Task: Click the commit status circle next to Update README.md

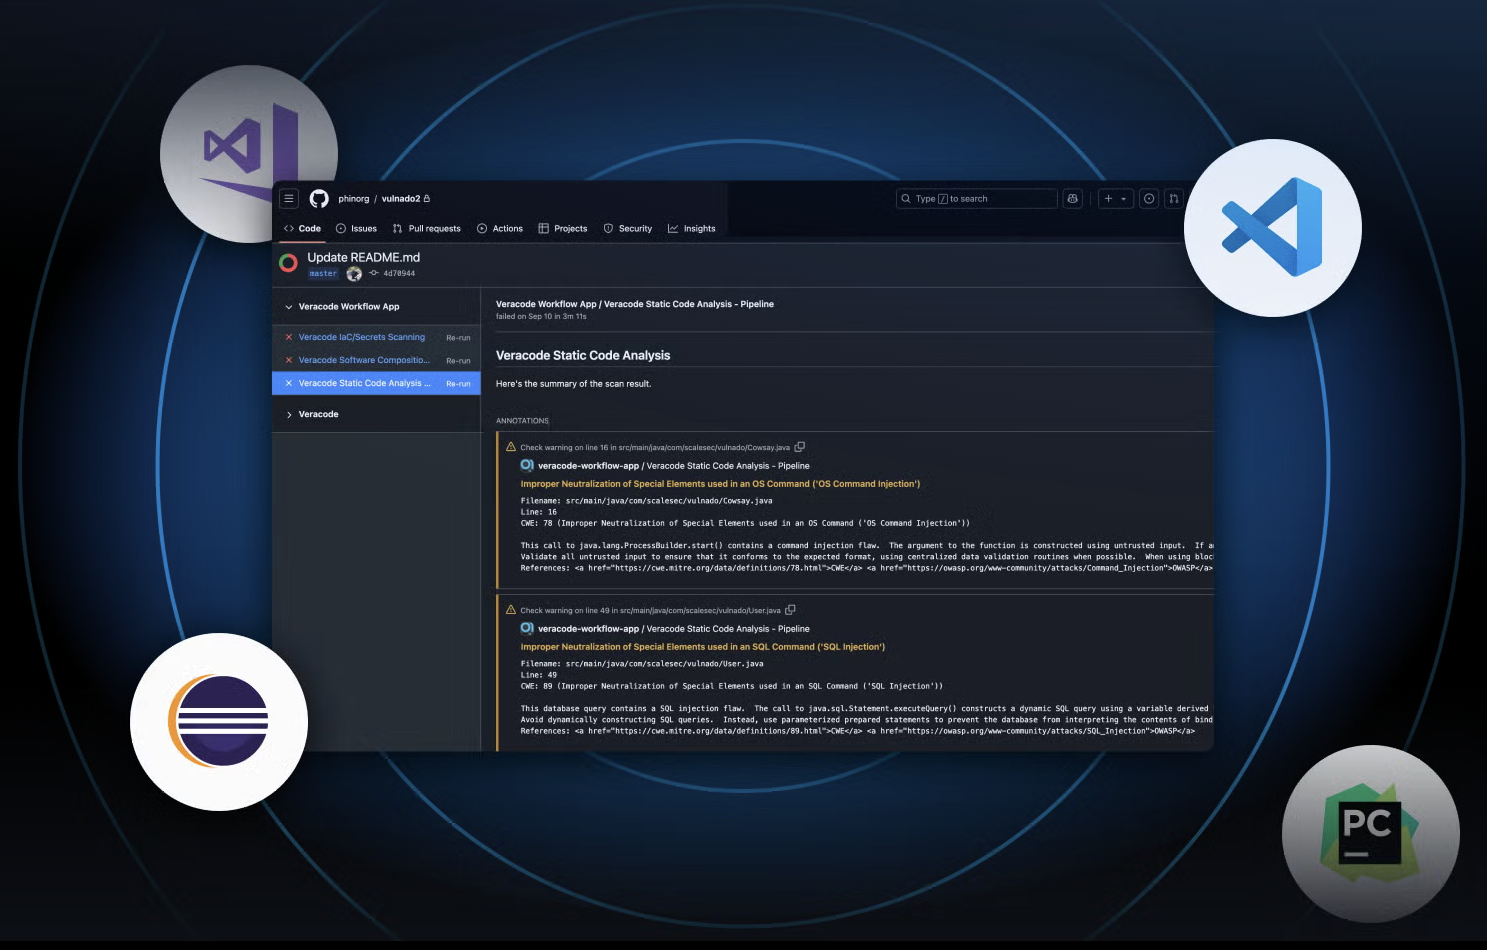Action: [x=288, y=263]
